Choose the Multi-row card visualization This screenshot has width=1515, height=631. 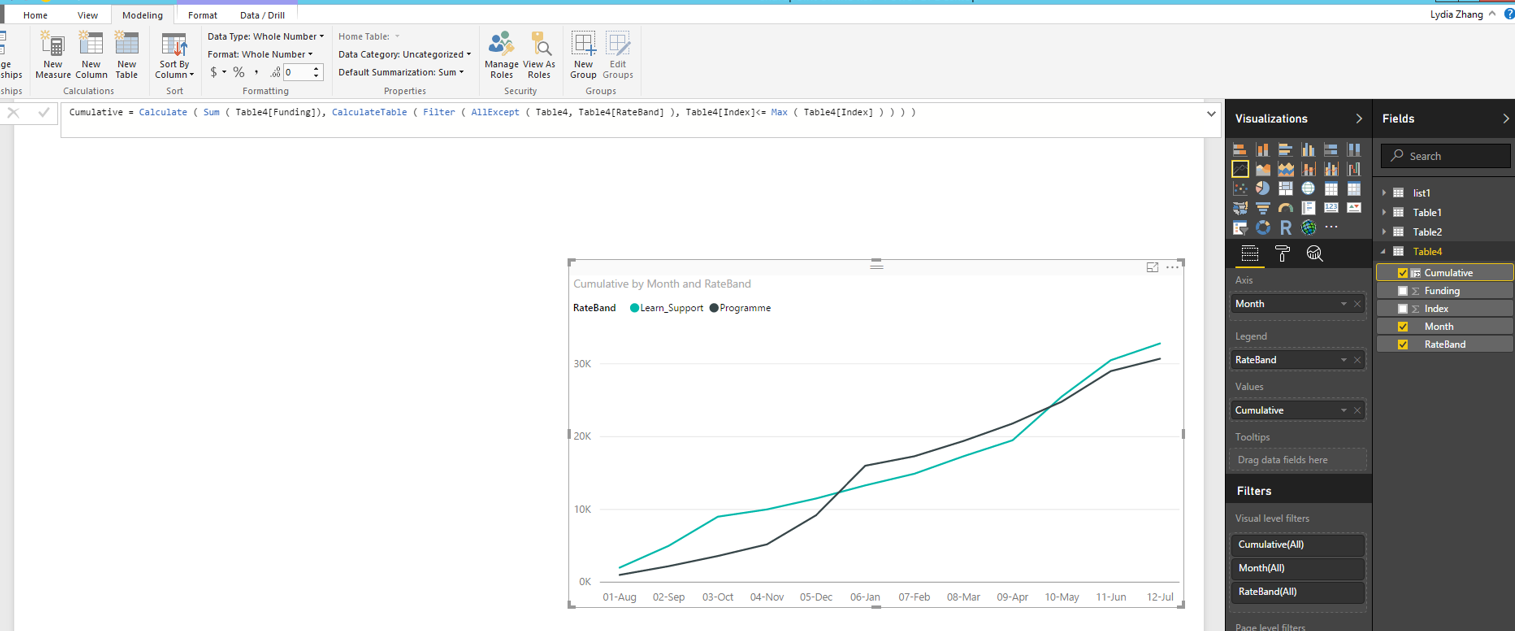1308,208
